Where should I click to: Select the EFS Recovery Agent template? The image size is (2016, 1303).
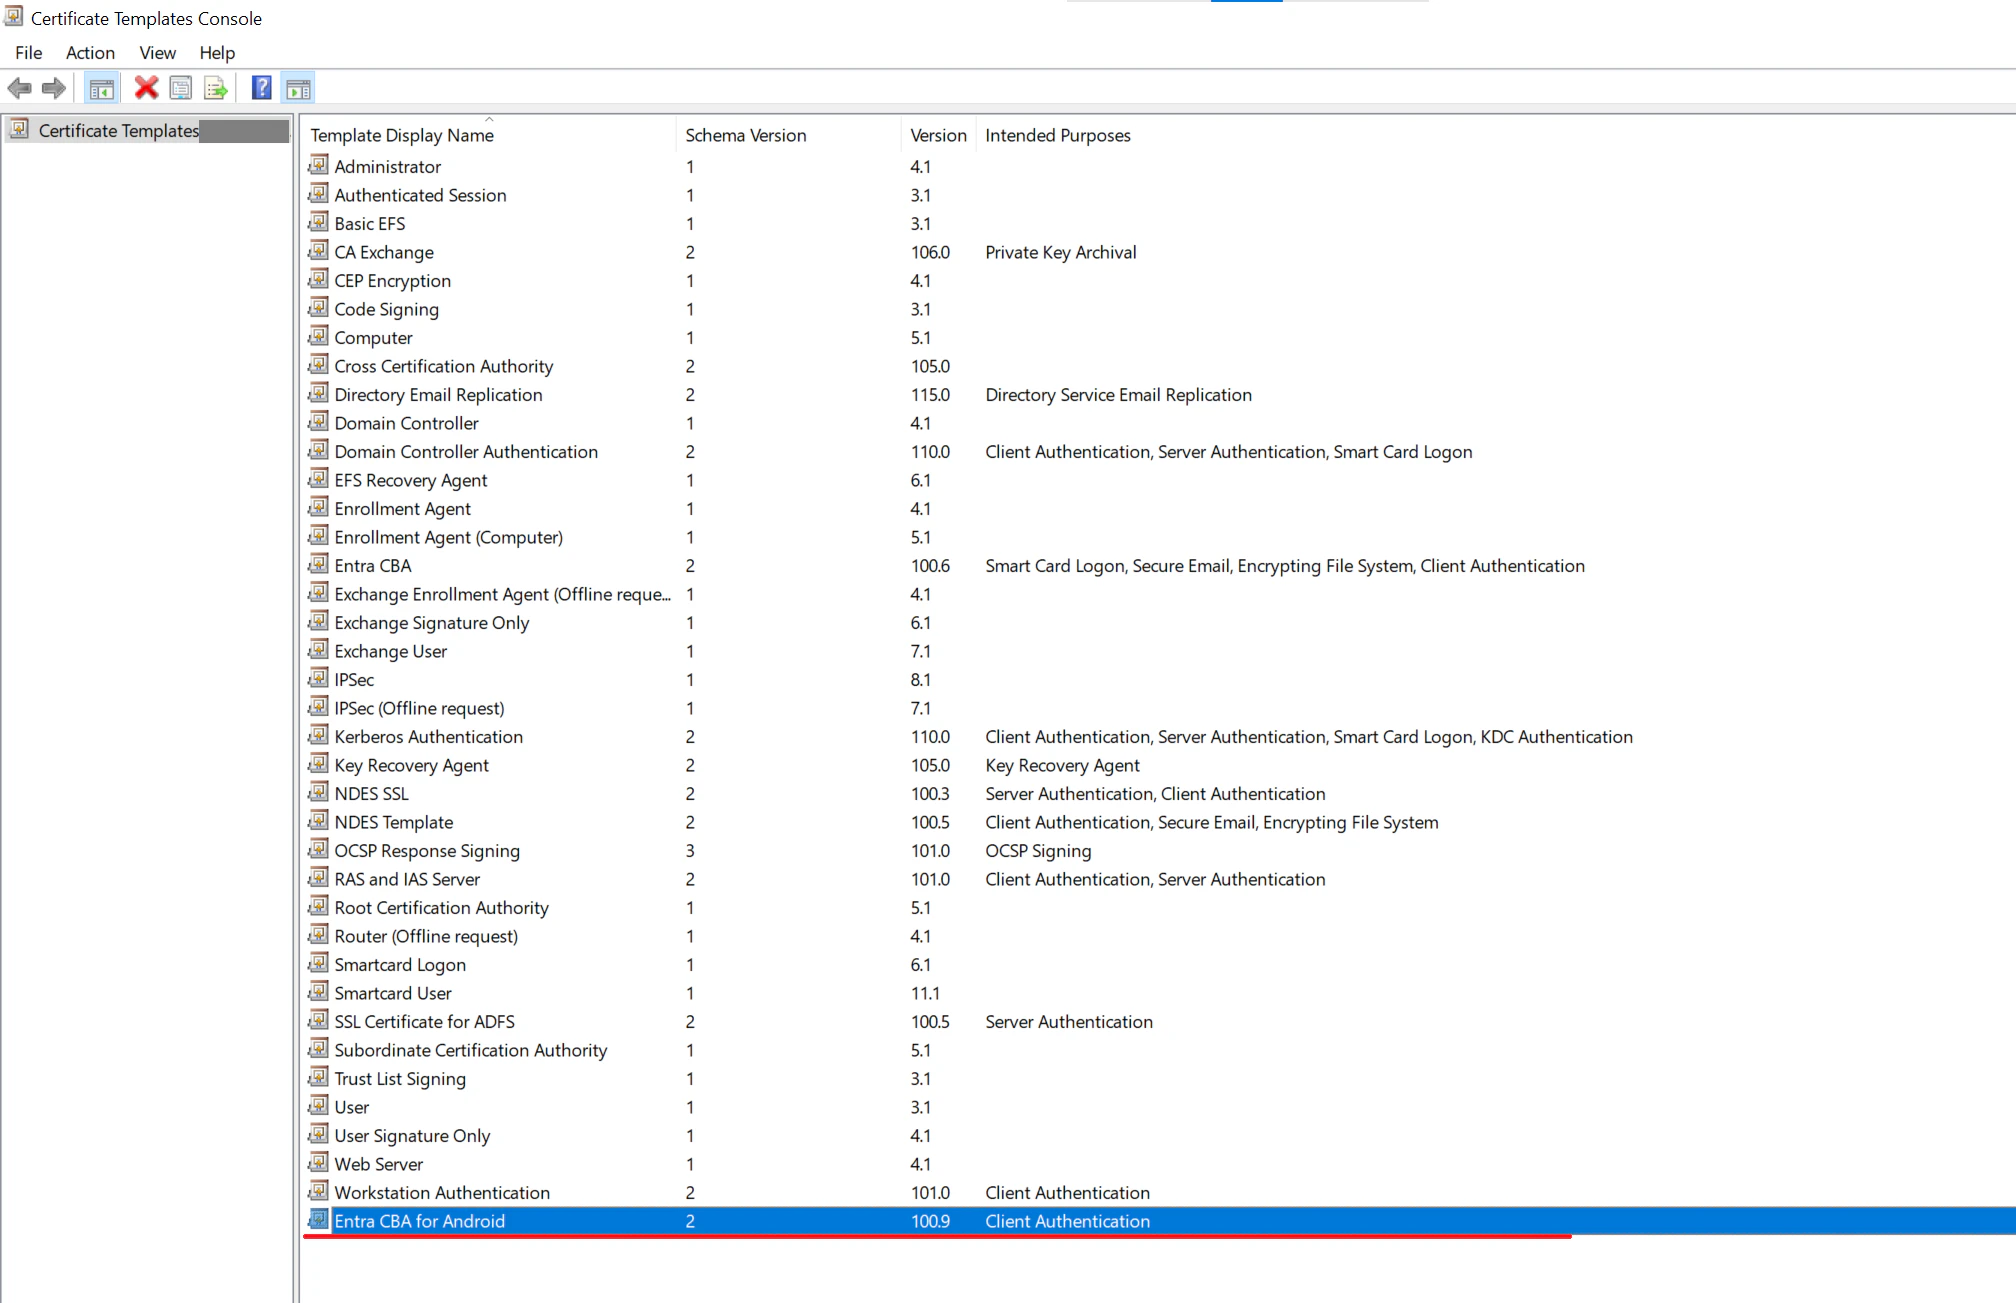click(x=410, y=480)
